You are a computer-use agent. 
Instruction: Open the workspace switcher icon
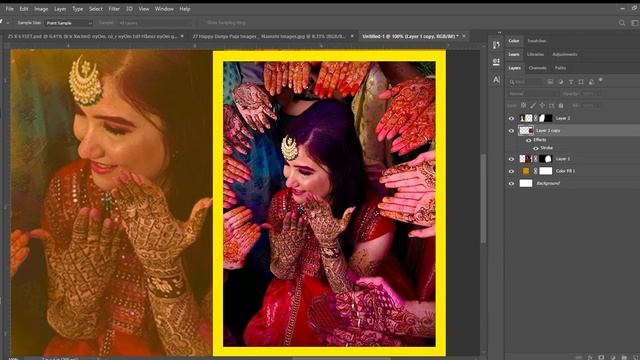pos(635,23)
